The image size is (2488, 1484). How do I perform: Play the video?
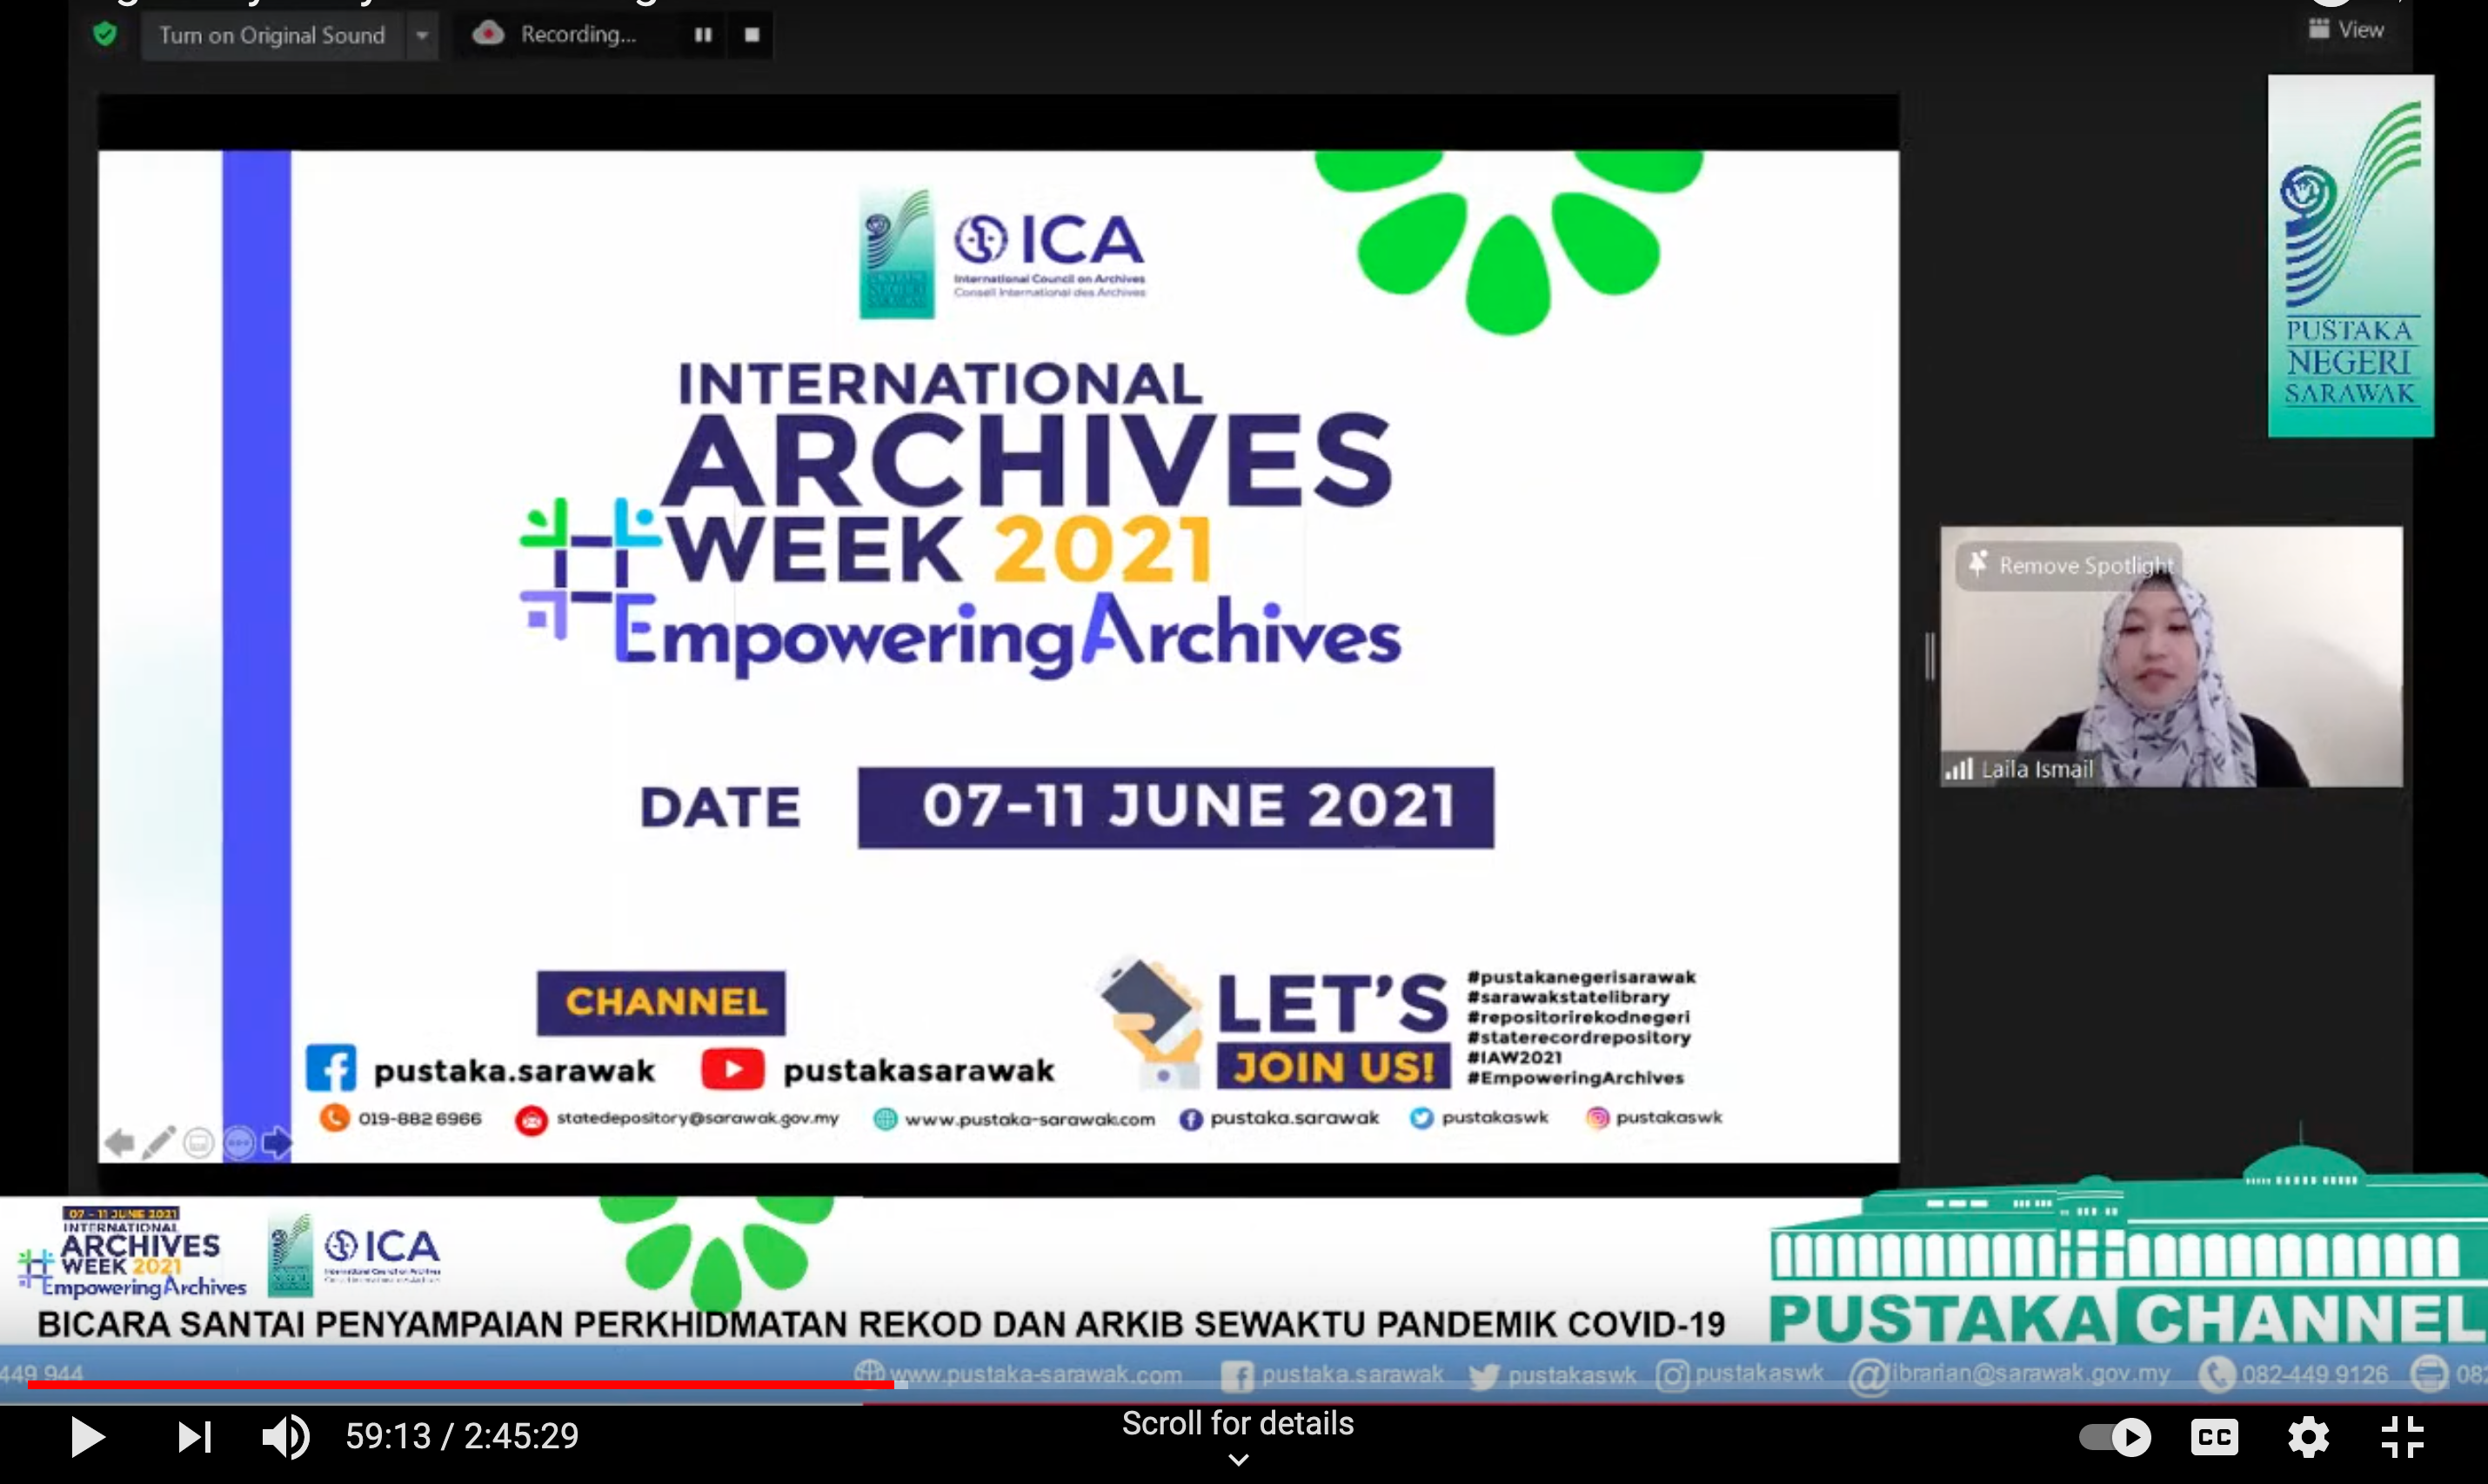coord(87,1437)
